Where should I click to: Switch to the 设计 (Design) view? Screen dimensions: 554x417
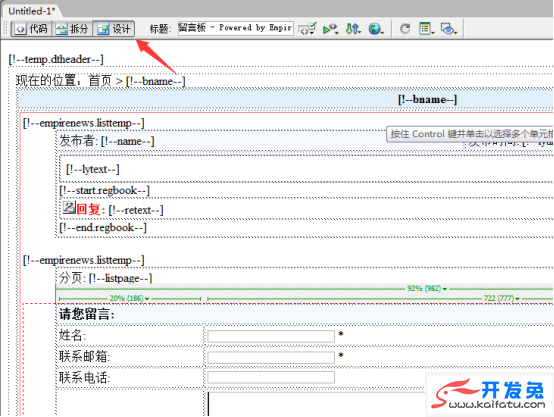[x=114, y=29]
